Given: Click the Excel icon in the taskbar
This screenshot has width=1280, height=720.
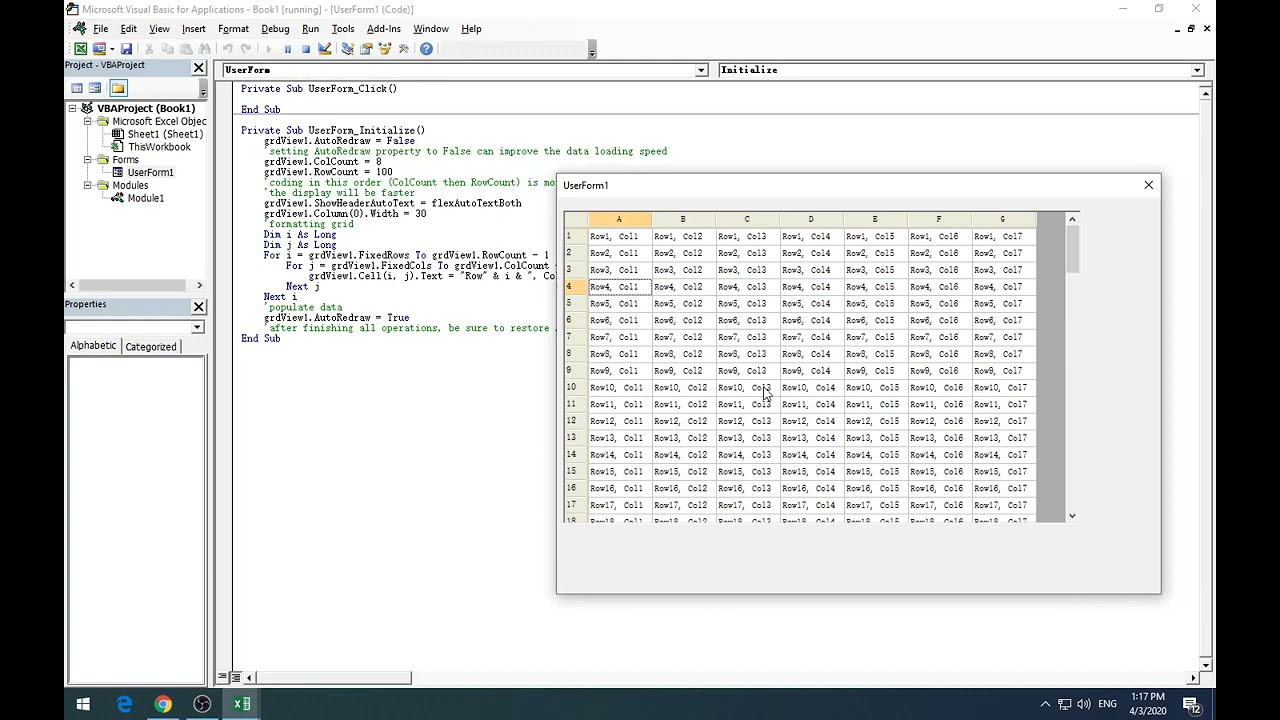Looking at the screenshot, I should coord(242,704).
